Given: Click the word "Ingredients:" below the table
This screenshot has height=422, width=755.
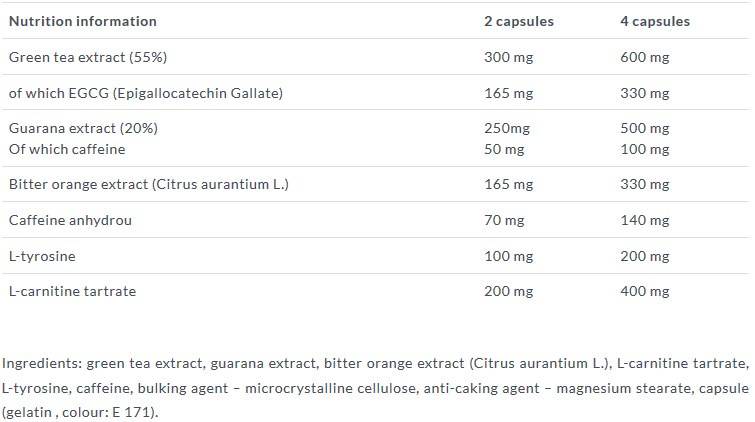Looking at the screenshot, I should (x=42, y=363).
